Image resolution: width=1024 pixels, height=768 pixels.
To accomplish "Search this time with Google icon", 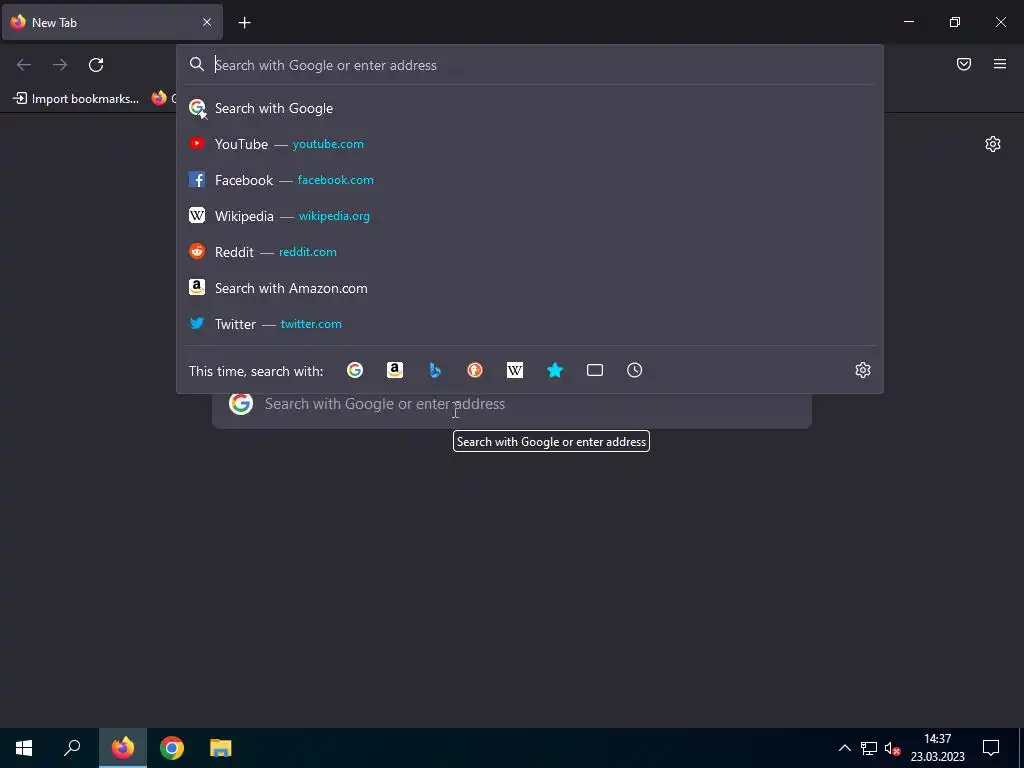I will [x=355, y=370].
